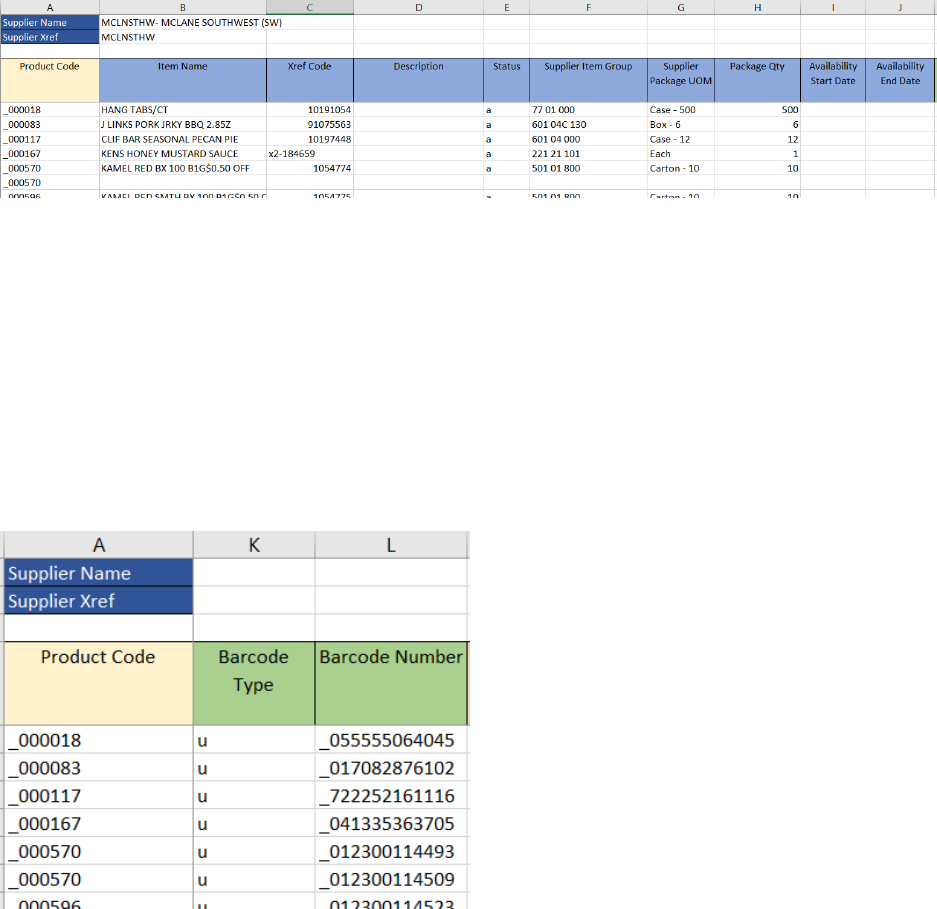Viewport: 937px width, 909px height.
Task: Select barcode _017082876102 cell
Action: pyautogui.click(x=391, y=768)
